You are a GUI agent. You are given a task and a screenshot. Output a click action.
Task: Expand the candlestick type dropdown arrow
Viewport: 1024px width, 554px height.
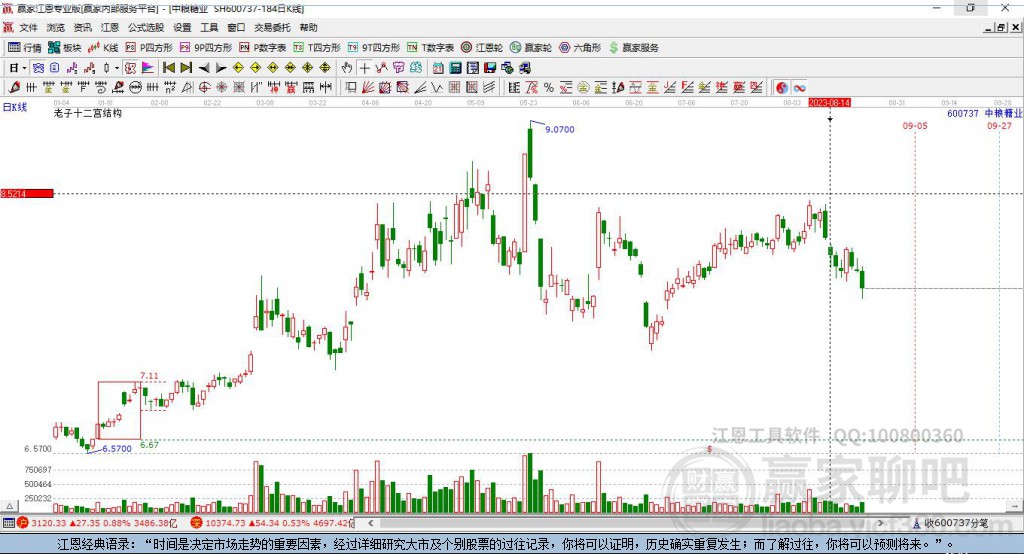(117, 68)
